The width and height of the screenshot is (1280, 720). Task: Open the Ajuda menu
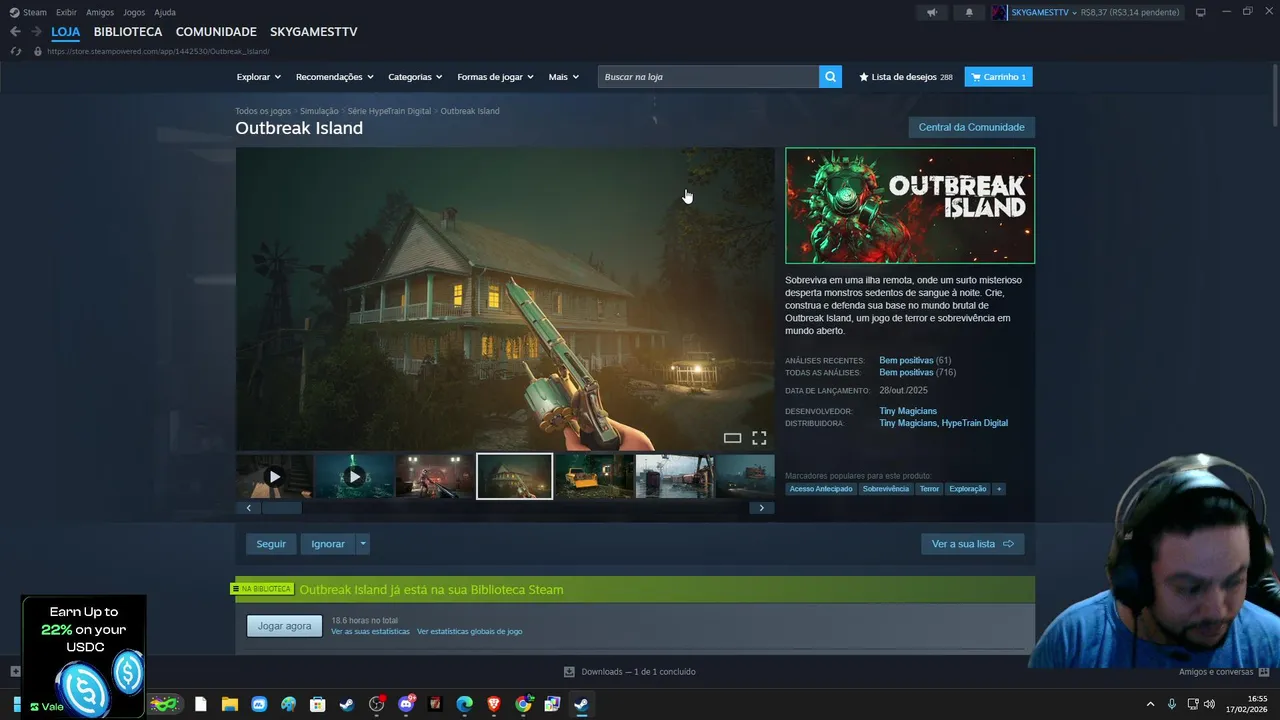165,12
